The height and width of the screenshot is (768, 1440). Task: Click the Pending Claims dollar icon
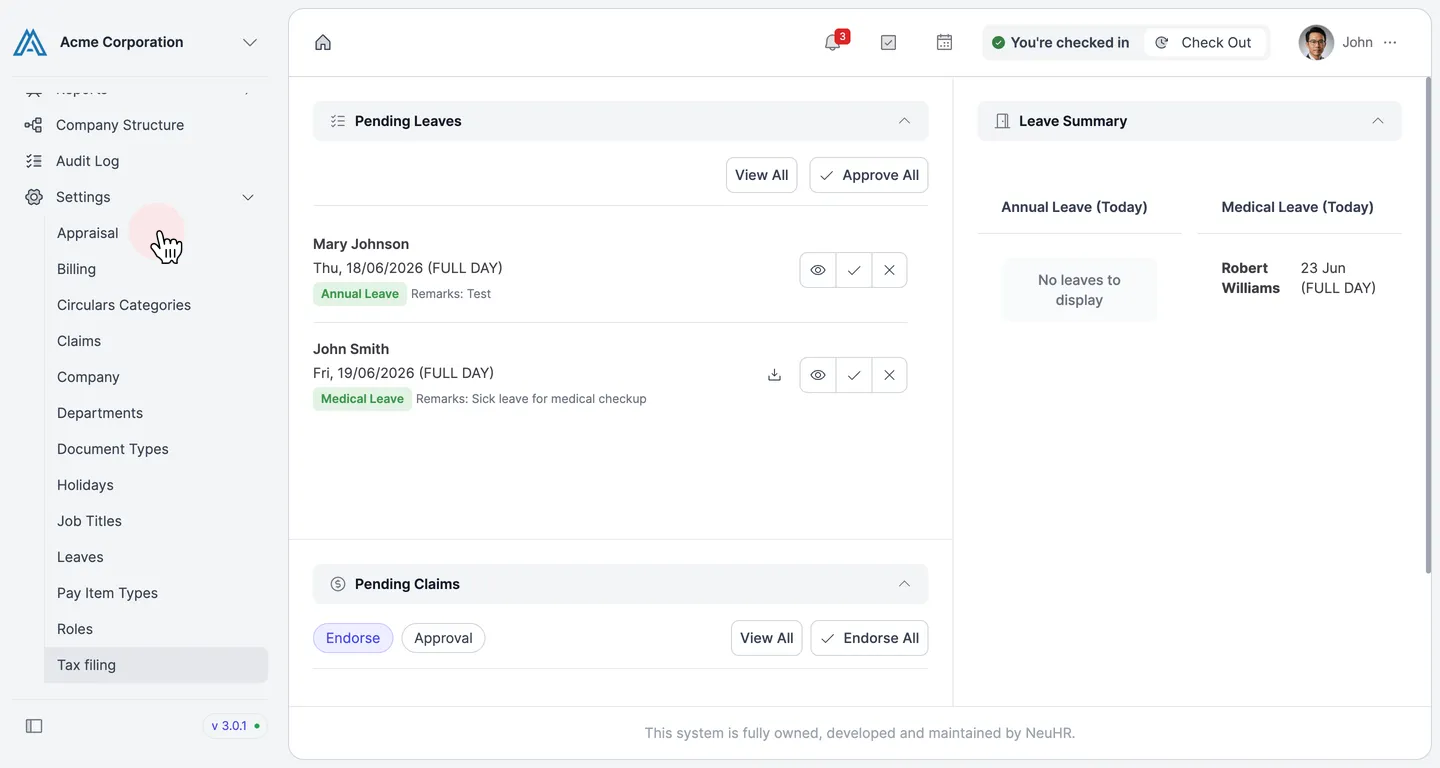(x=338, y=584)
